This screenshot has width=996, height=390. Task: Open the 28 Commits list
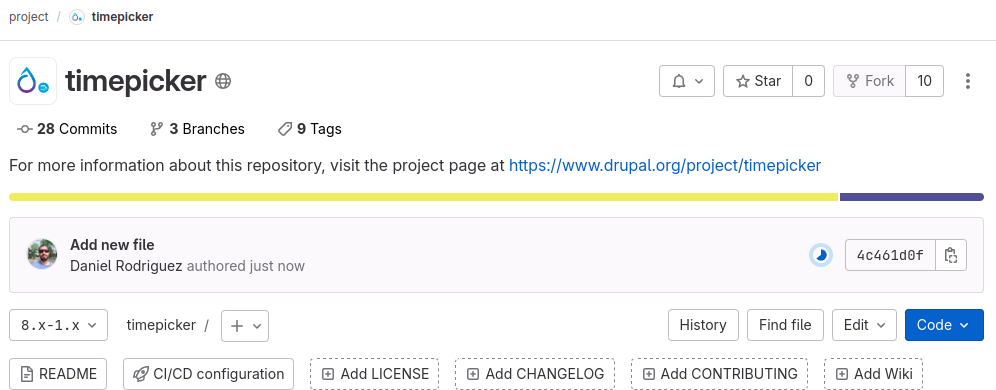pos(67,129)
